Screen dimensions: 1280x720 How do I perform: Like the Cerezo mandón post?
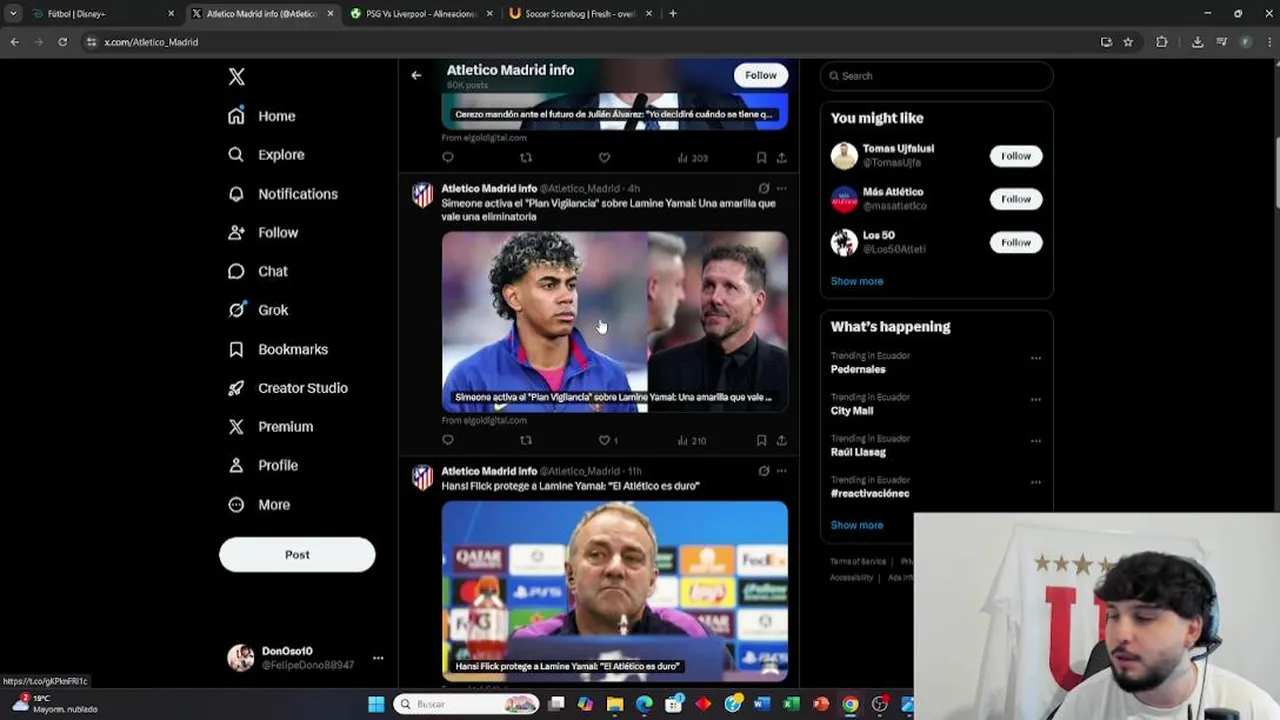point(604,158)
